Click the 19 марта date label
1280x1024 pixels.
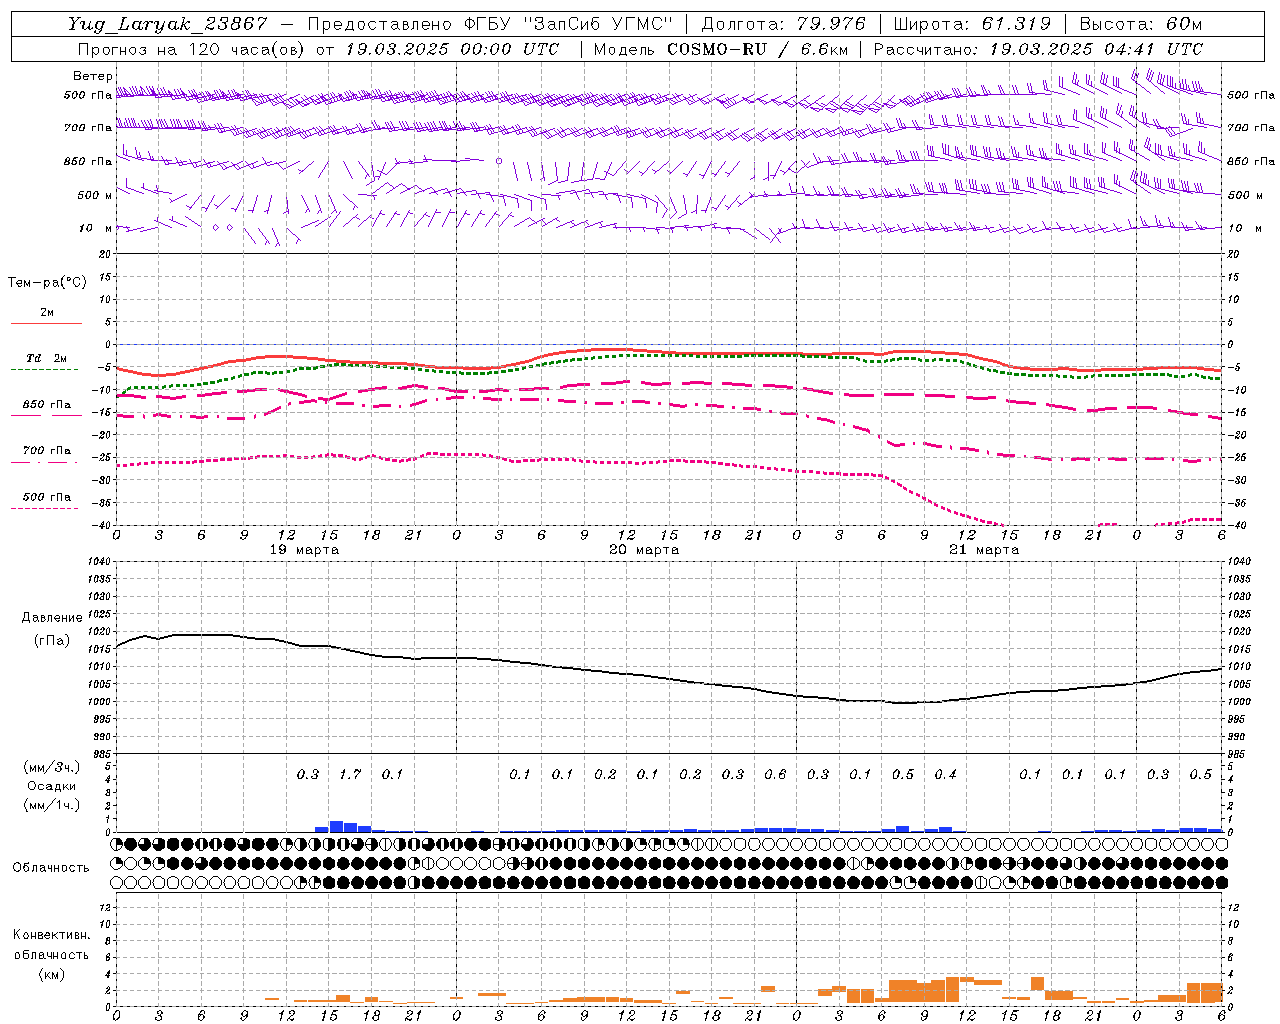304,550
